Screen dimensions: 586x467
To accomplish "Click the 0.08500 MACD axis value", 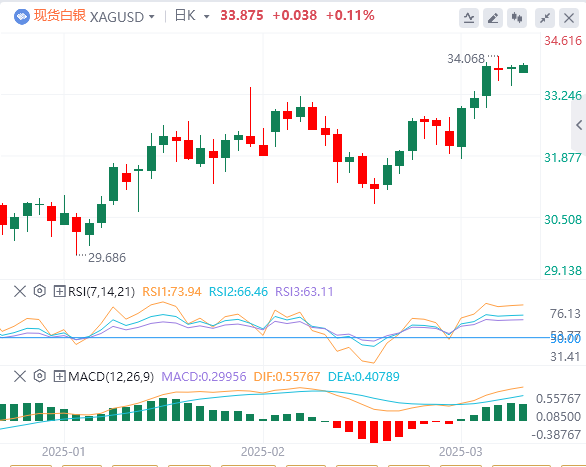I will pyautogui.click(x=558, y=417).
